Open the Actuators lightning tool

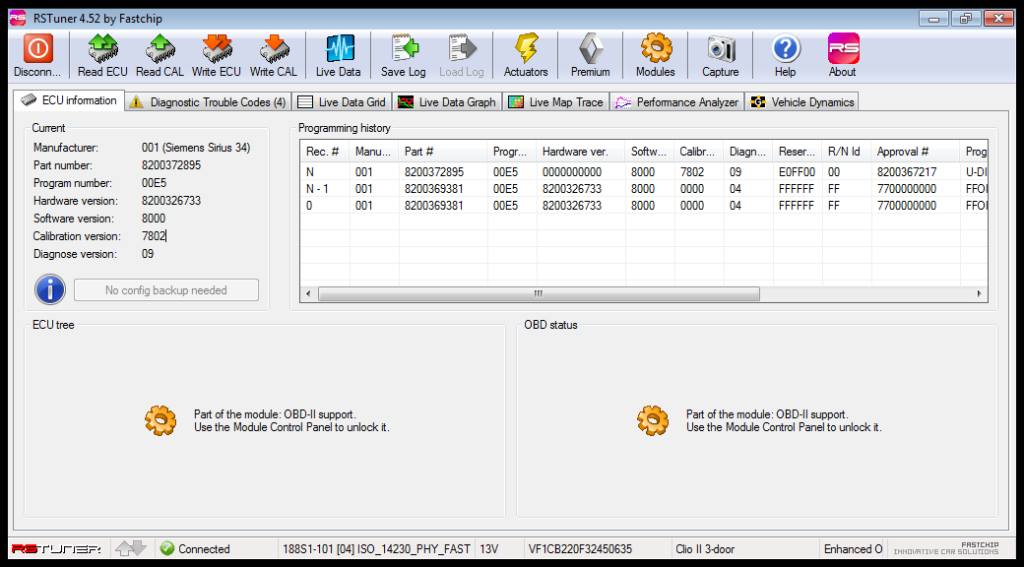(x=526, y=49)
